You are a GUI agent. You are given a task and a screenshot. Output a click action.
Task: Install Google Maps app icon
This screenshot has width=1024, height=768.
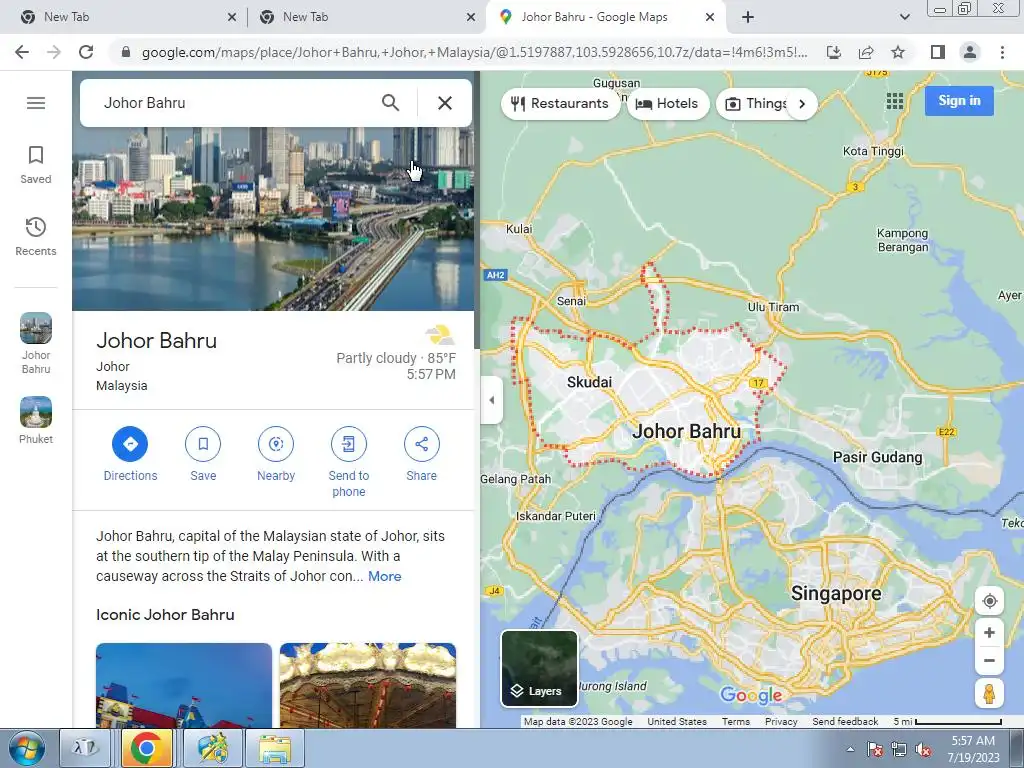834,52
